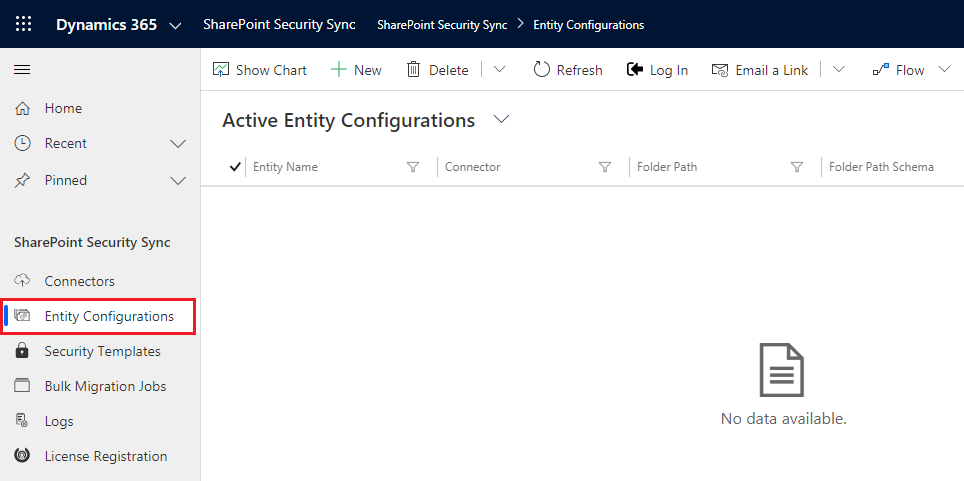The image size is (964, 481).
Task: Expand the Flow dropdown chevron
Action: coord(944,70)
